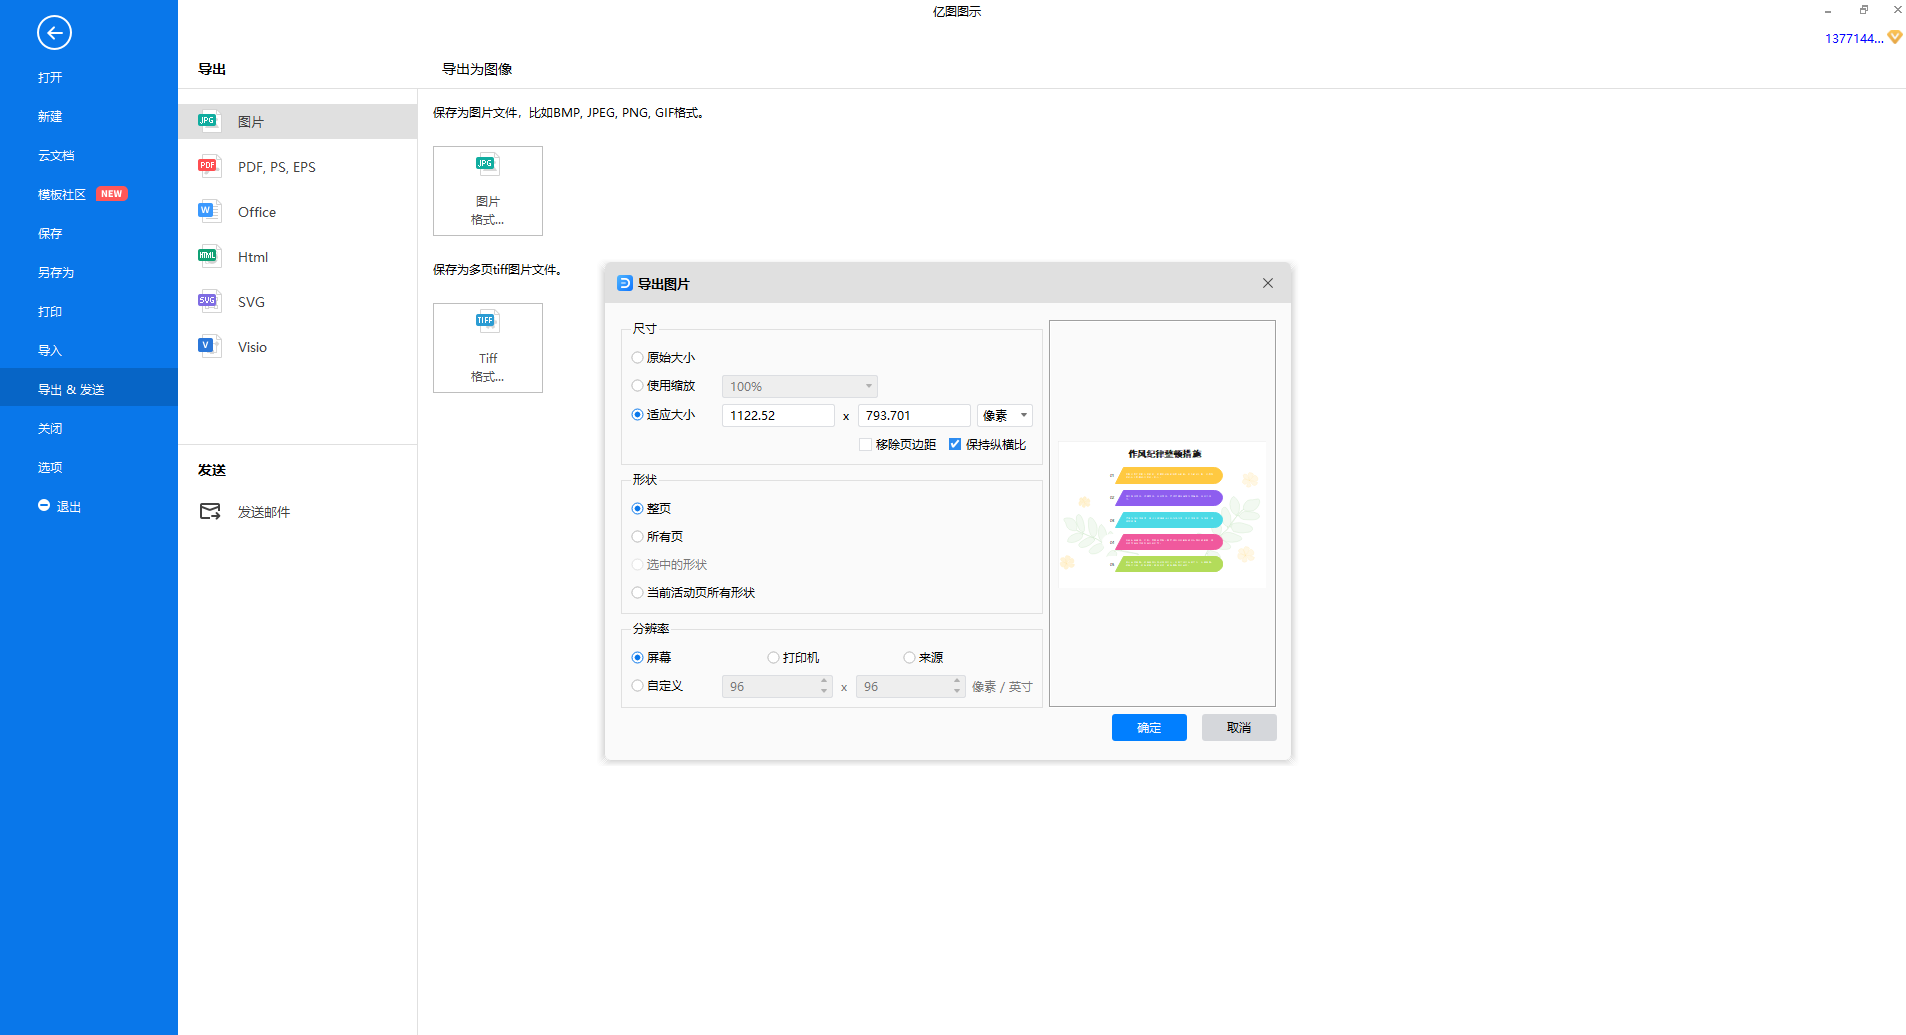Select 整页 shape option
1906x1035 pixels.
click(x=637, y=508)
